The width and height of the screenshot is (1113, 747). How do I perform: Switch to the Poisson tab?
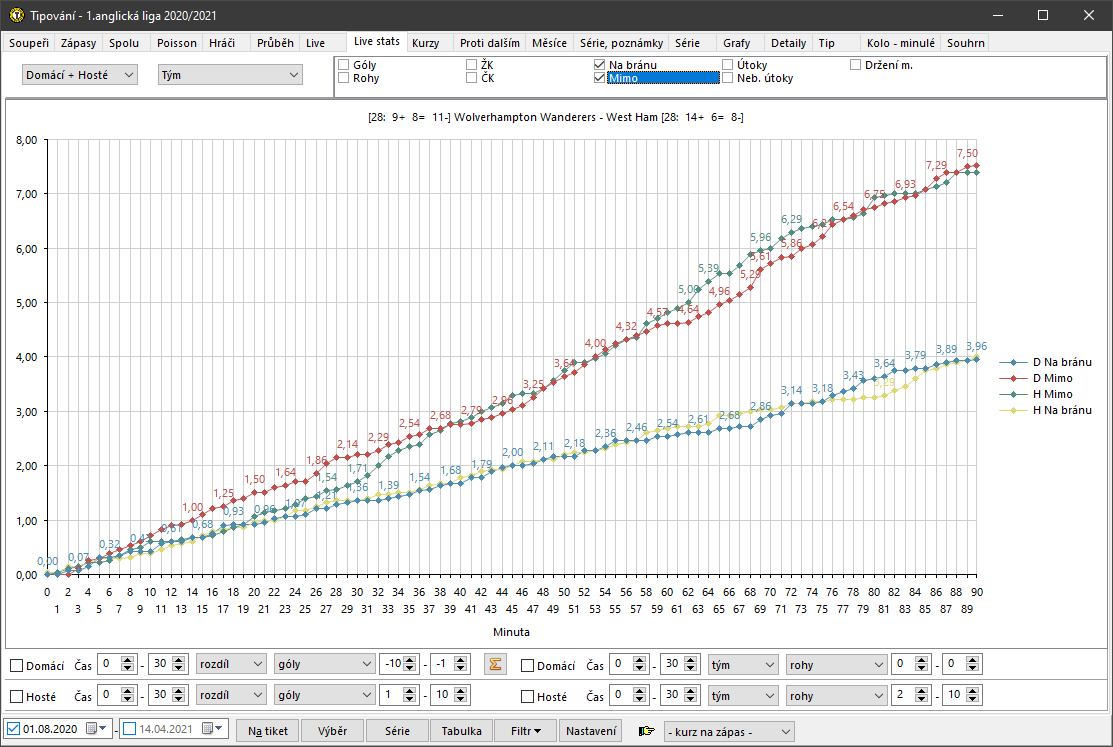(x=176, y=43)
